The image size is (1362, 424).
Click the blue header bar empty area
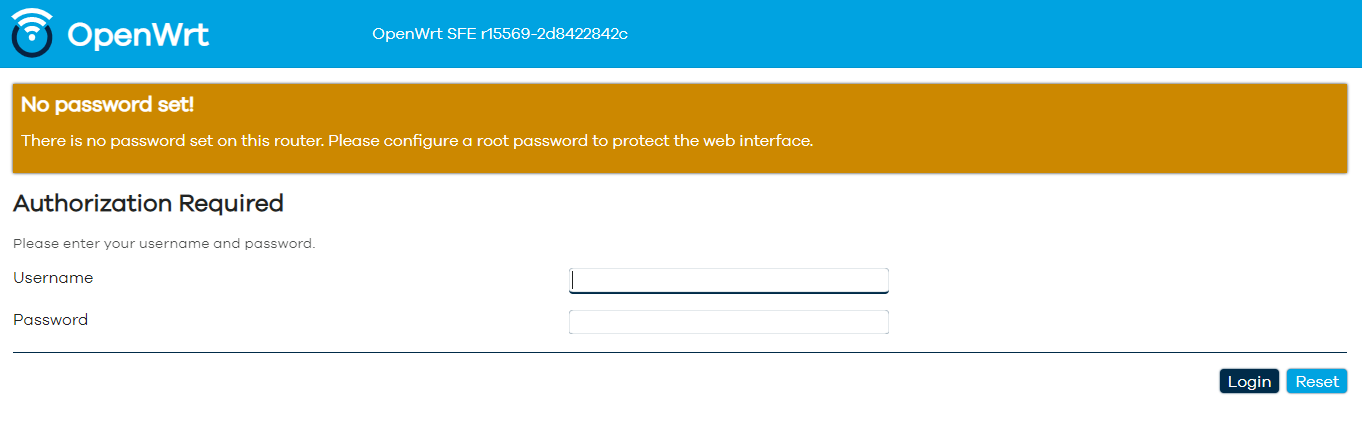click(x=1000, y=34)
